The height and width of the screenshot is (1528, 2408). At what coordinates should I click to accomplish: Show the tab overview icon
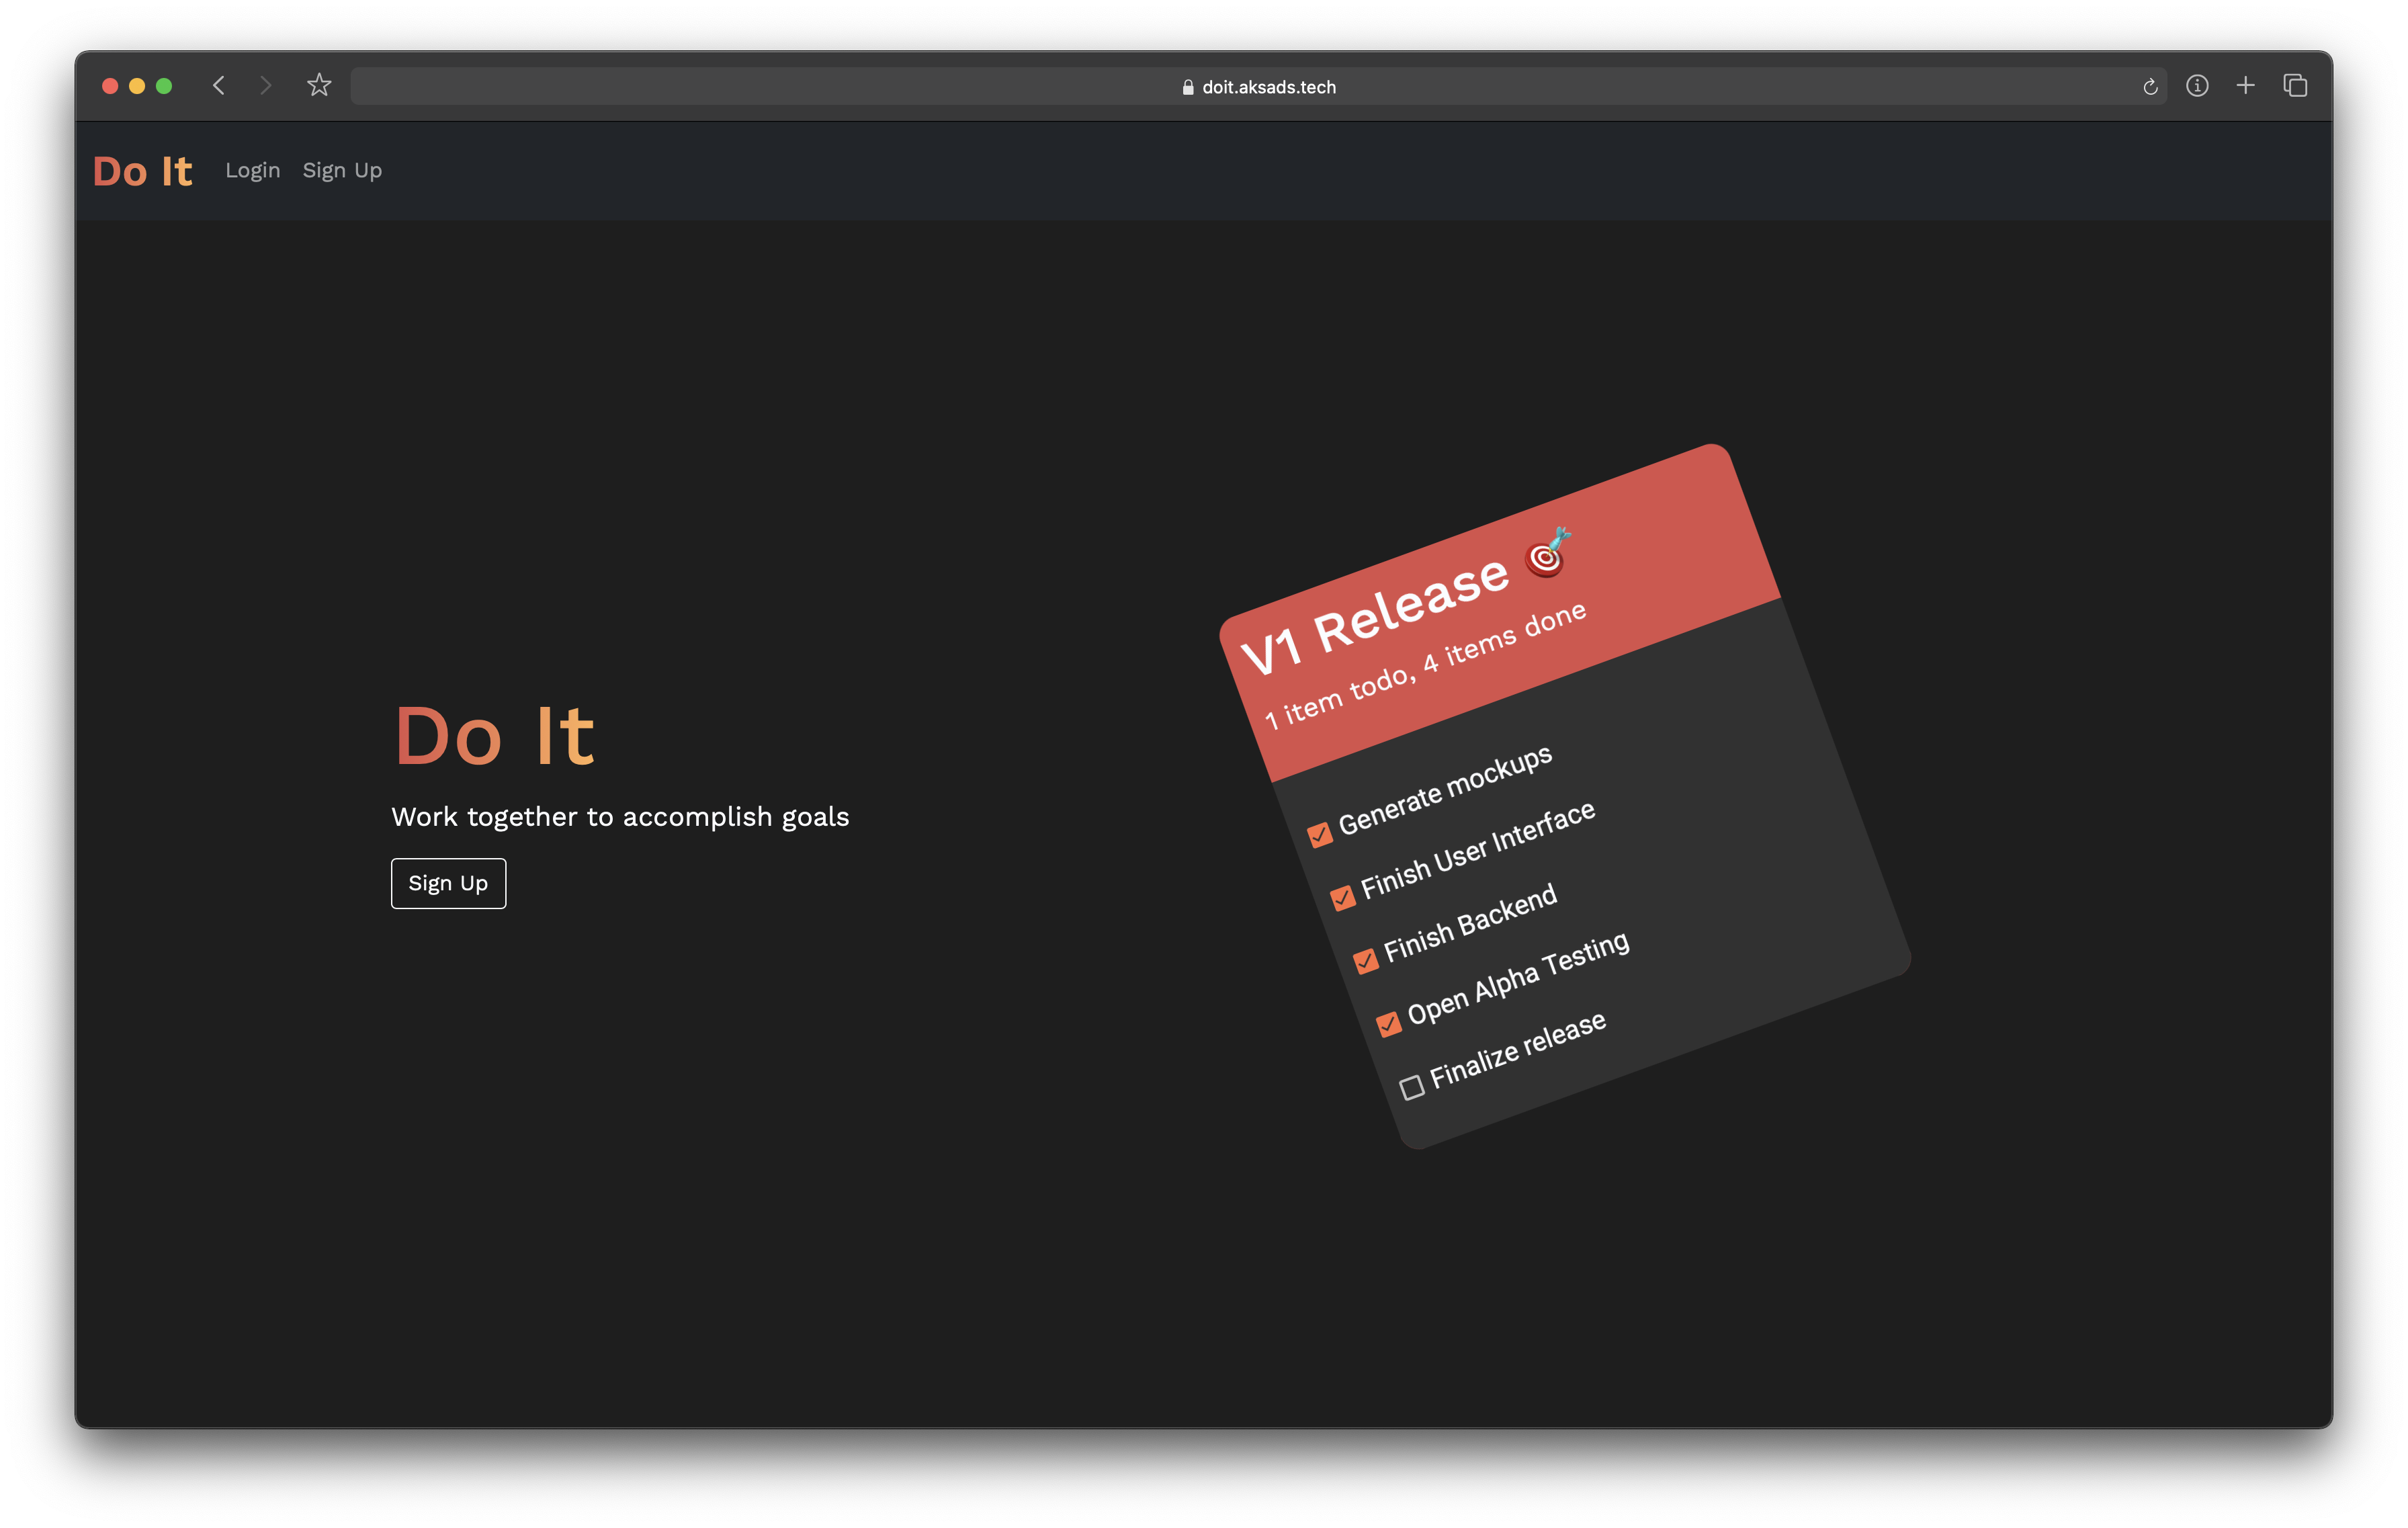click(2295, 86)
